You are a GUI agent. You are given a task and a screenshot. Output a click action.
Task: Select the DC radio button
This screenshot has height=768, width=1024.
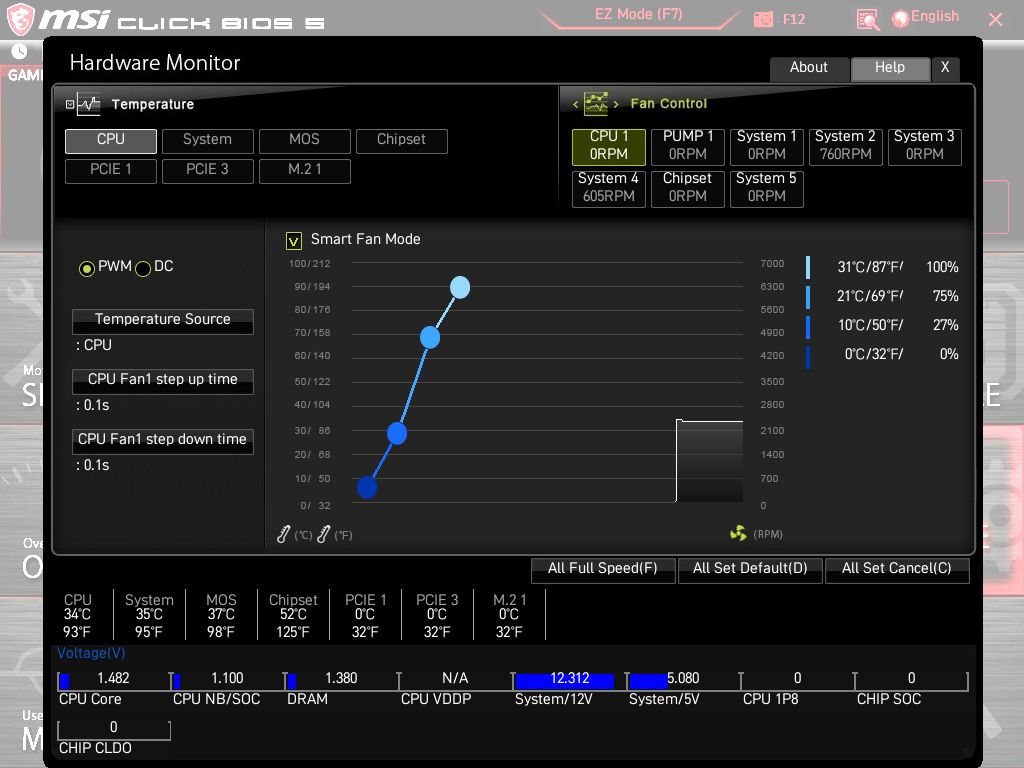point(142,268)
